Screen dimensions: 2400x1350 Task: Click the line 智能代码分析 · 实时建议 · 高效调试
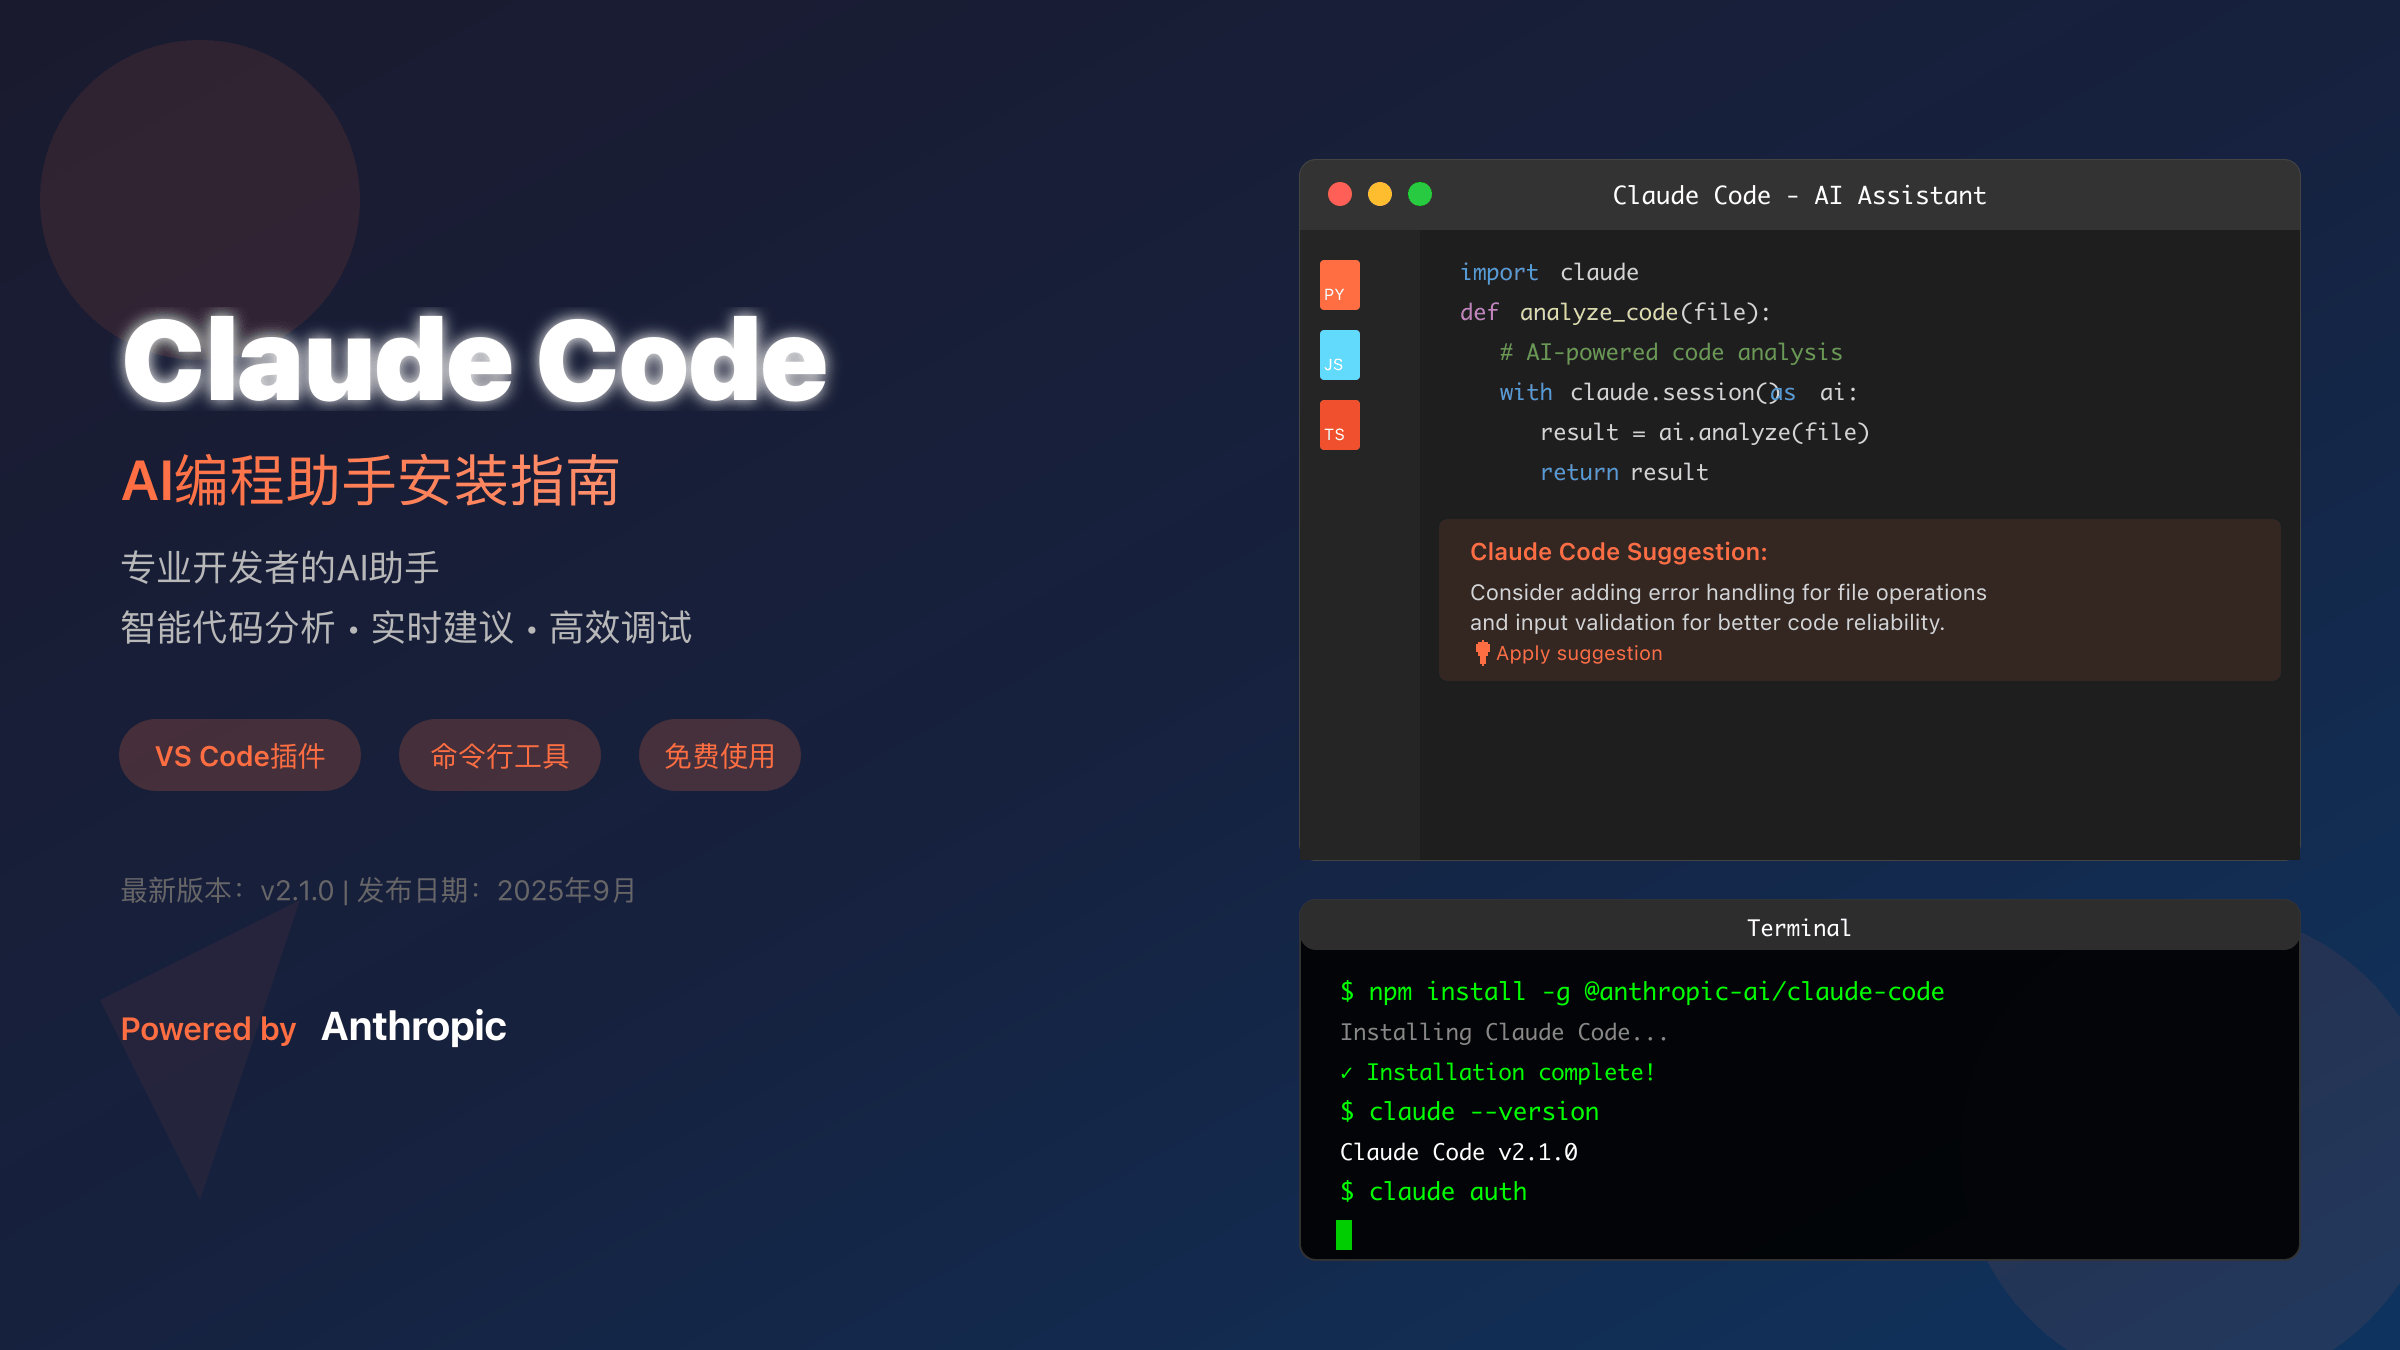click(x=406, y=628)
